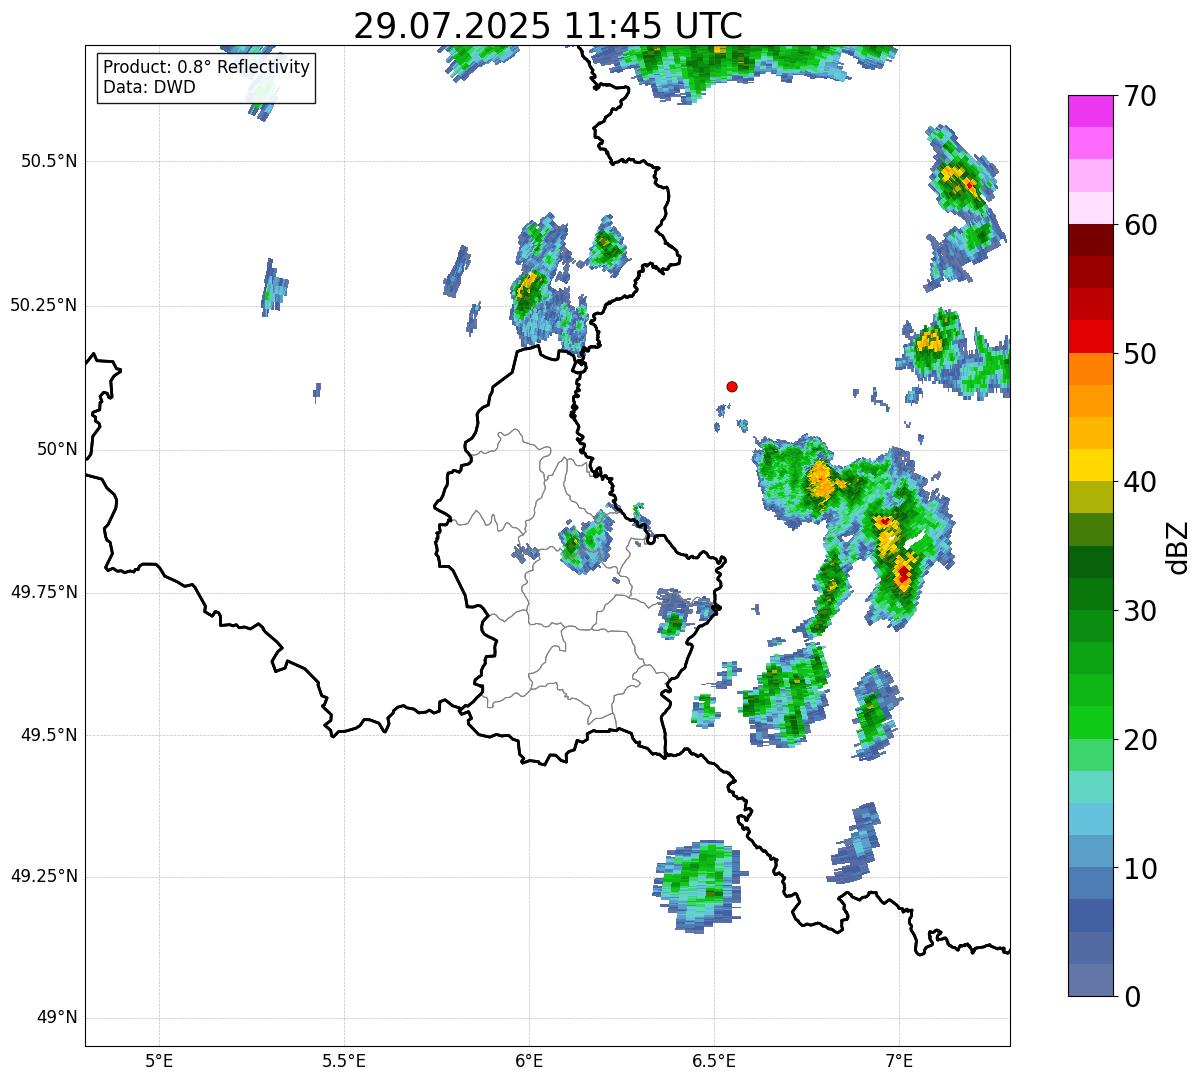Screen dimensions: 1202x1081
Task: Click the 50.5°N latitude label
Action: pos(49,161)
